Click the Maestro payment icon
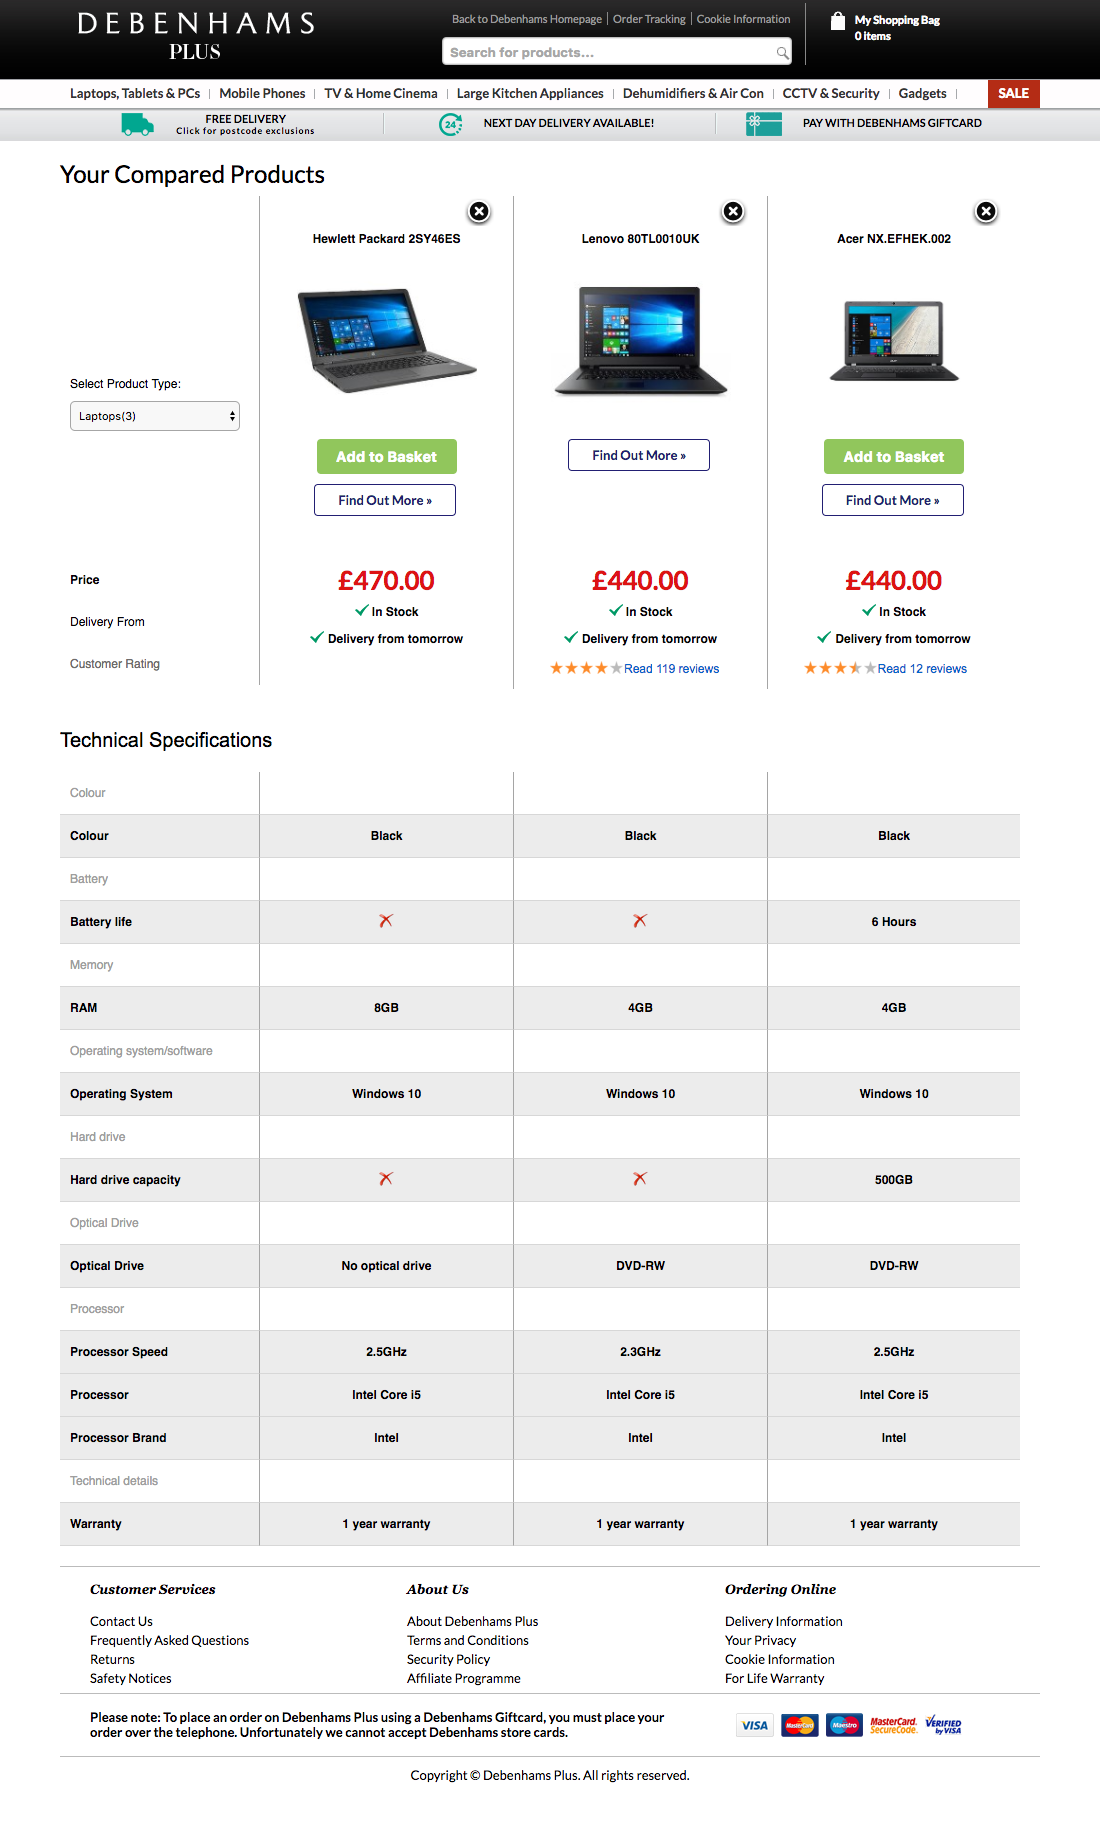This screenshot has height=1833, width=1100. click(844, 1725)
